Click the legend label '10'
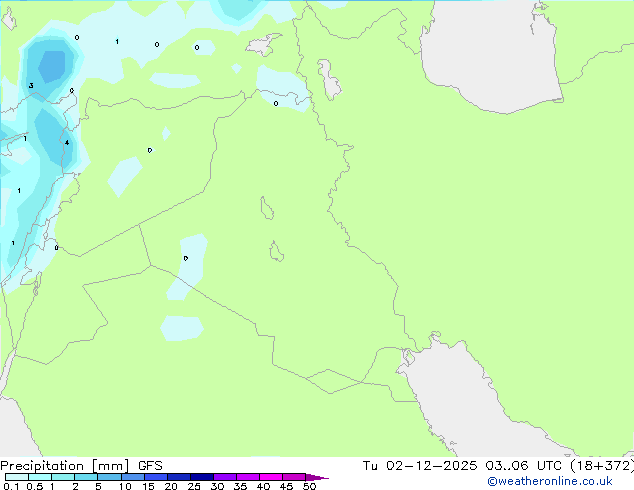The width and height of the screenshot is (634, 490). click(125, 486)
